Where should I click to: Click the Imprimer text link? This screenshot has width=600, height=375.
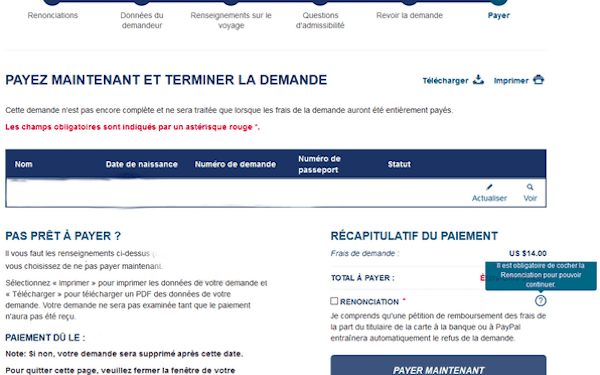pyautogui.click(x=511, y=81)
